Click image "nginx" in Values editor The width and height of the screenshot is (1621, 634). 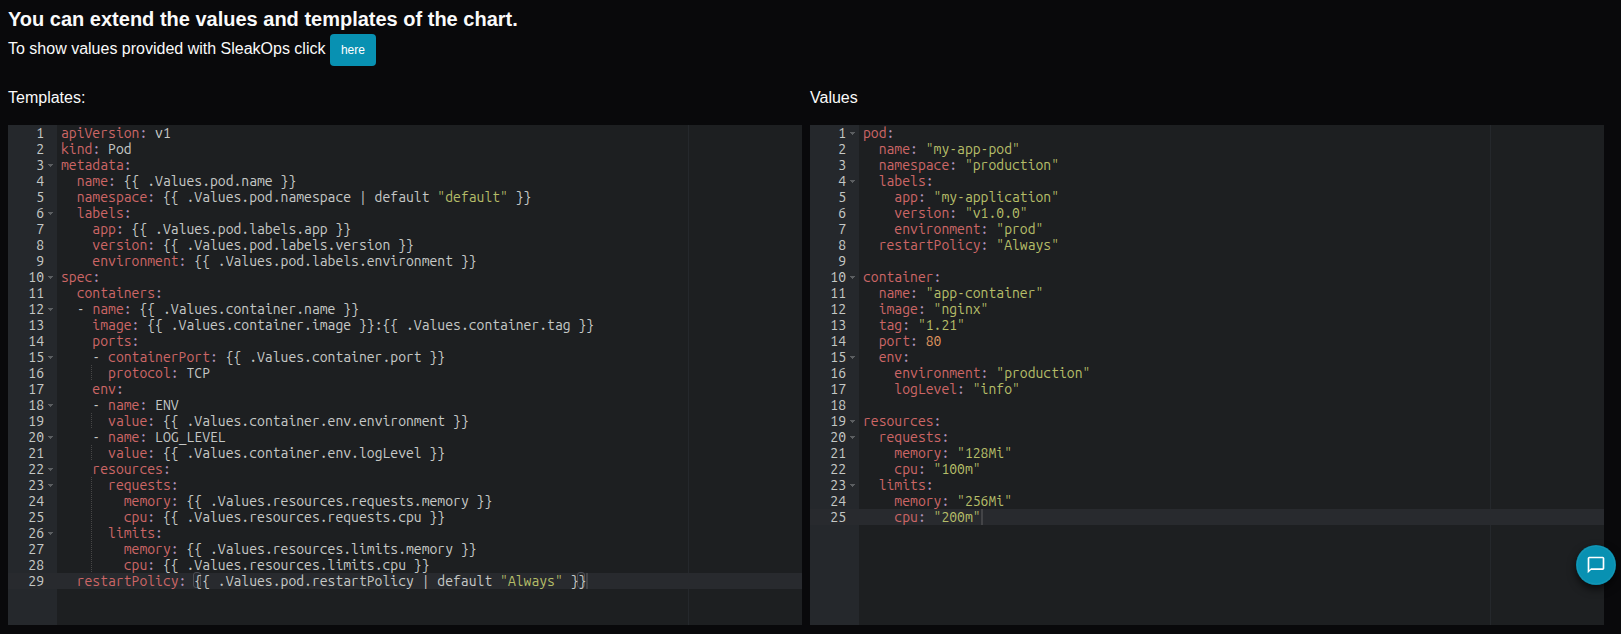click(x=933, y=309)
